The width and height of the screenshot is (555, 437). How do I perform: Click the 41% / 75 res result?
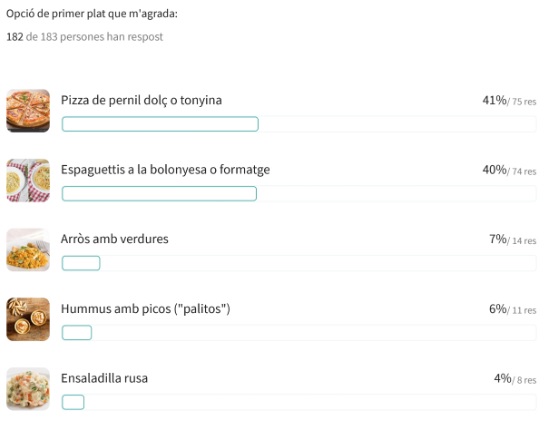click(509, 100)
